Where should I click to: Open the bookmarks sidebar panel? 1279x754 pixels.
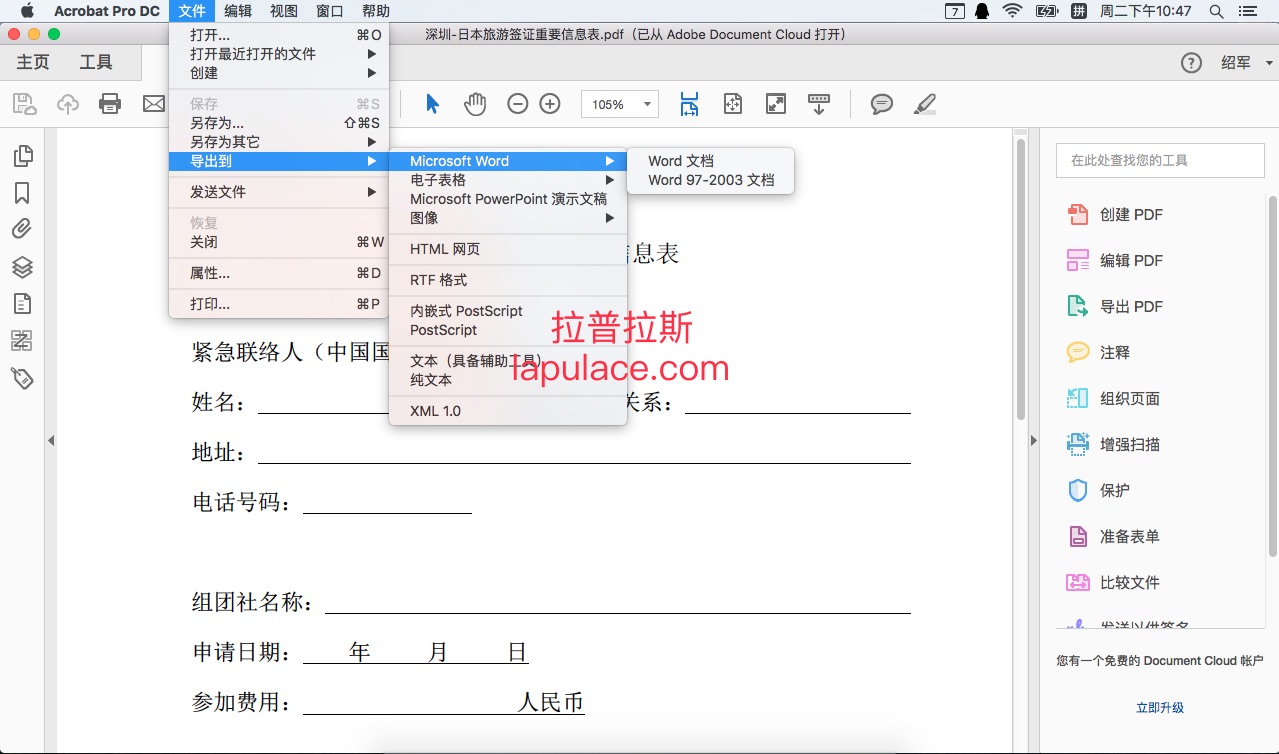[22, 193]
